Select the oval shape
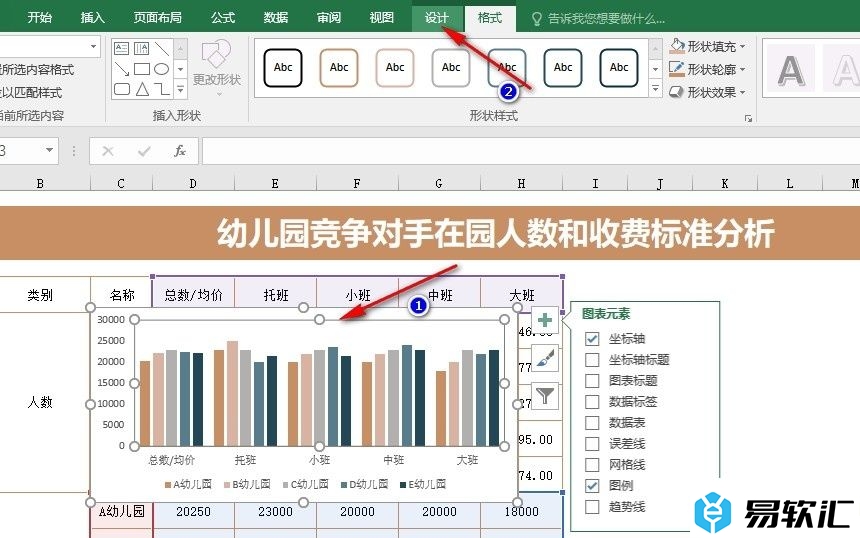 162,69
